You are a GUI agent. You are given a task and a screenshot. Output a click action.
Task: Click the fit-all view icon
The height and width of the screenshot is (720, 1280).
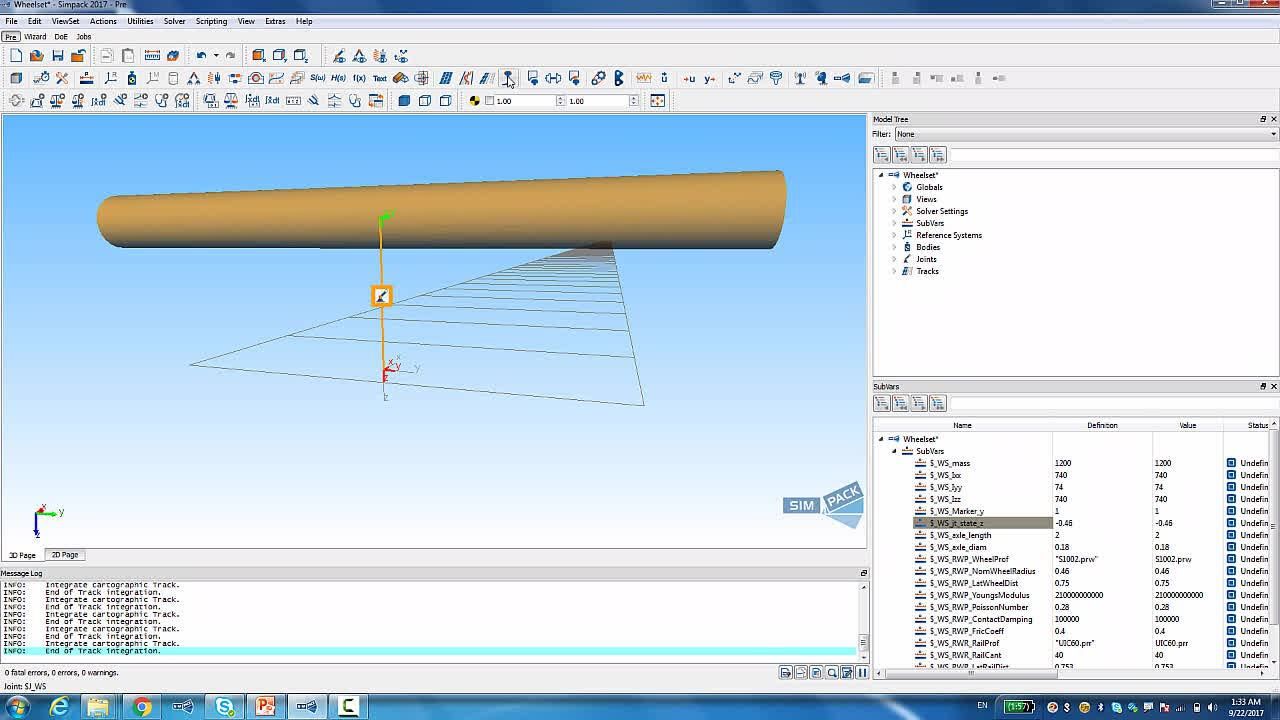click(657, 100)
